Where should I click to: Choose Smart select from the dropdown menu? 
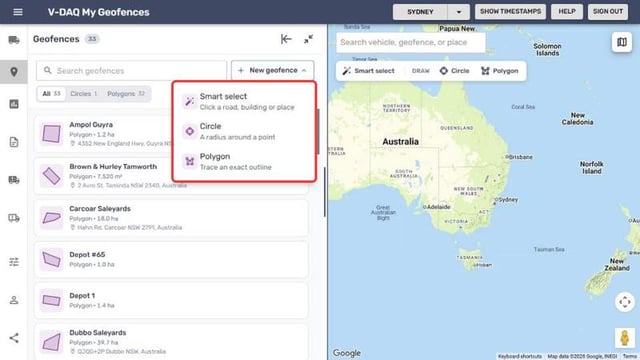pyautogui.click(x=244, y=101)
